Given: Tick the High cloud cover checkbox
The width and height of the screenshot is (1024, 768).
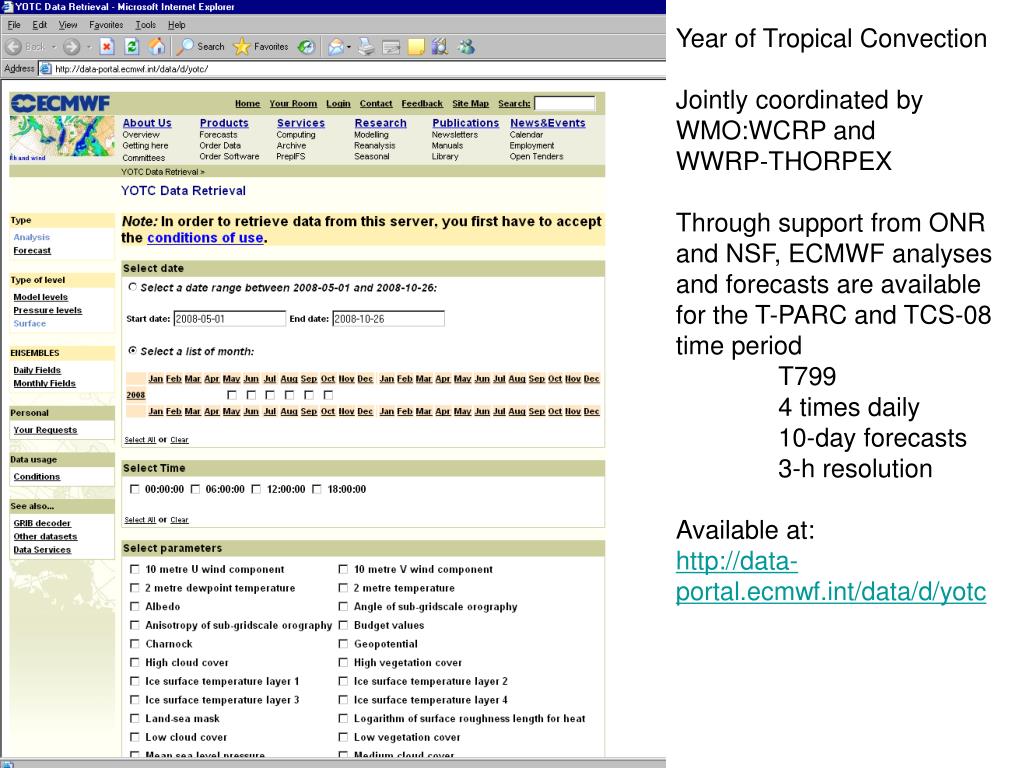Looking at the screenshot, I should click(135, 662).
